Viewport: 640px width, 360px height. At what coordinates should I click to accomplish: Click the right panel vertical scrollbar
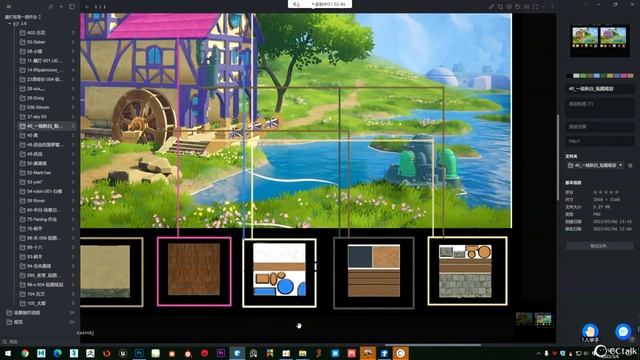coord(558,157)
